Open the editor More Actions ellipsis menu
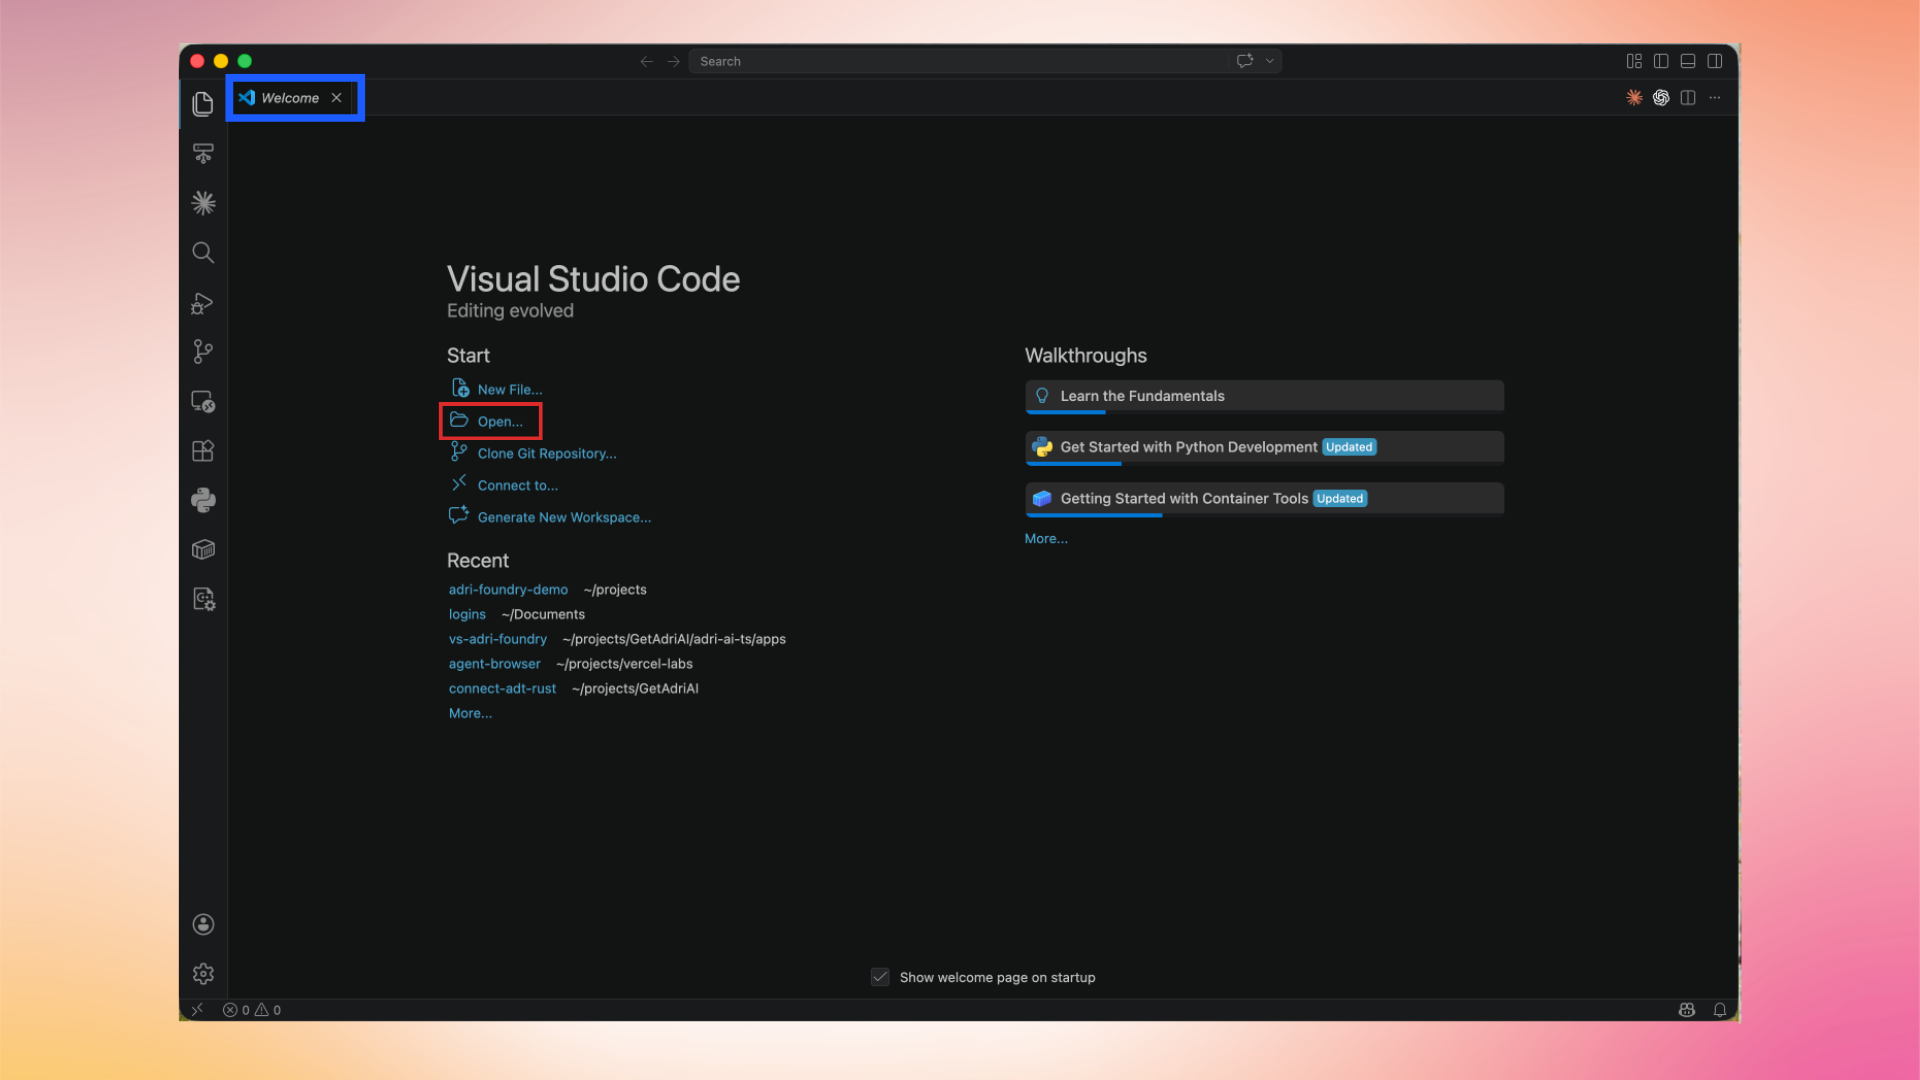This screenshot has height=1080, width=1920. pyautogui.click(x=1715, y=98)
